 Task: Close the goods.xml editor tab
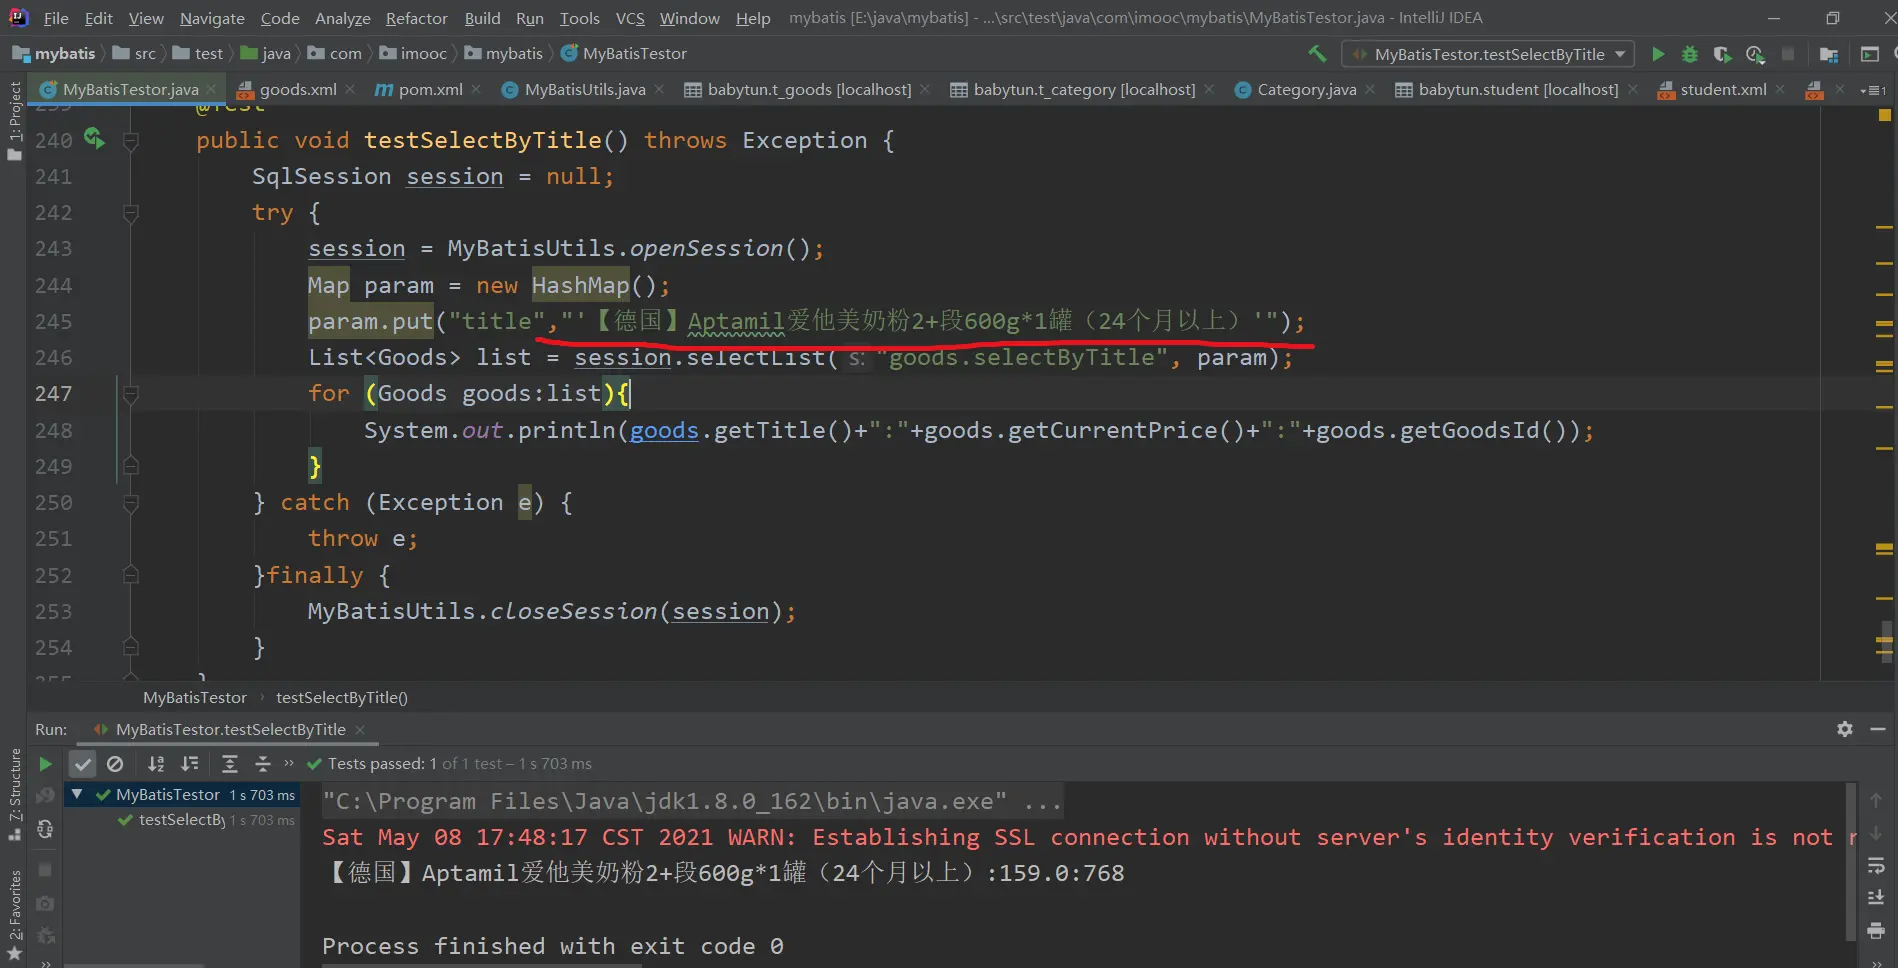350,89
